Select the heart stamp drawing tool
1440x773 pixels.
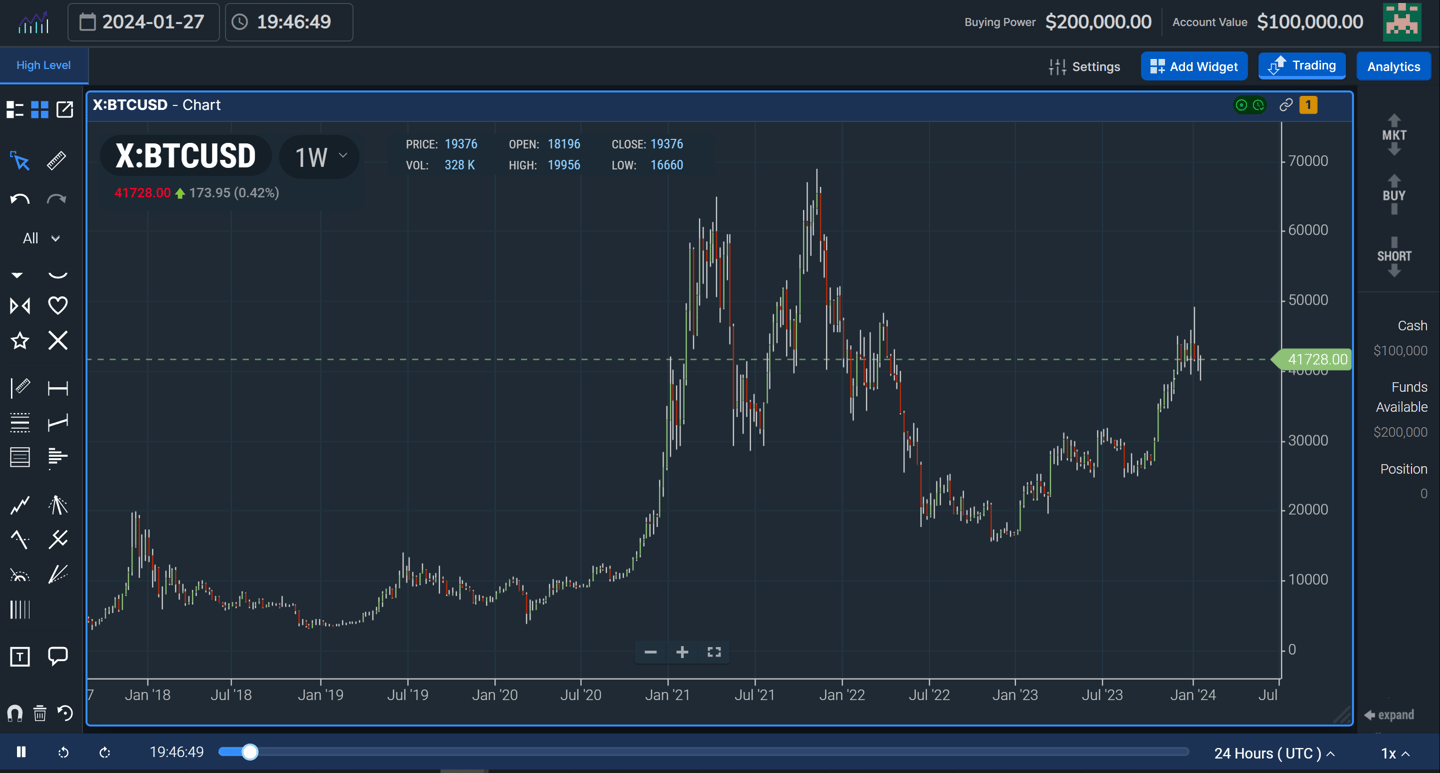[x=57, y=305]
